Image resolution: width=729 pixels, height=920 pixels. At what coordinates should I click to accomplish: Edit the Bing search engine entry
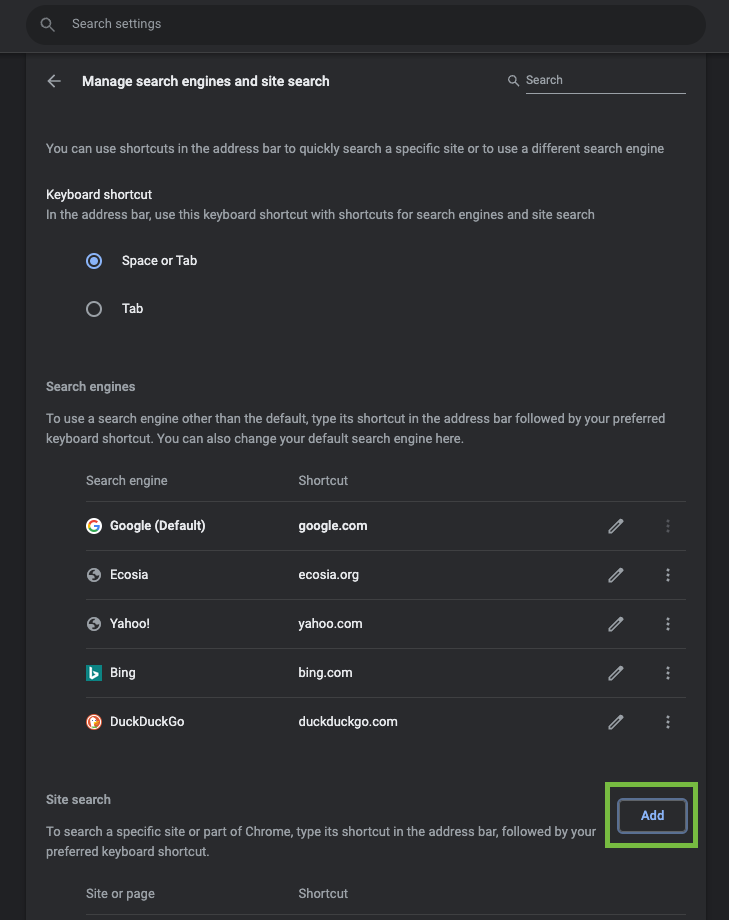pyautogui.click(x=615, y=672)
